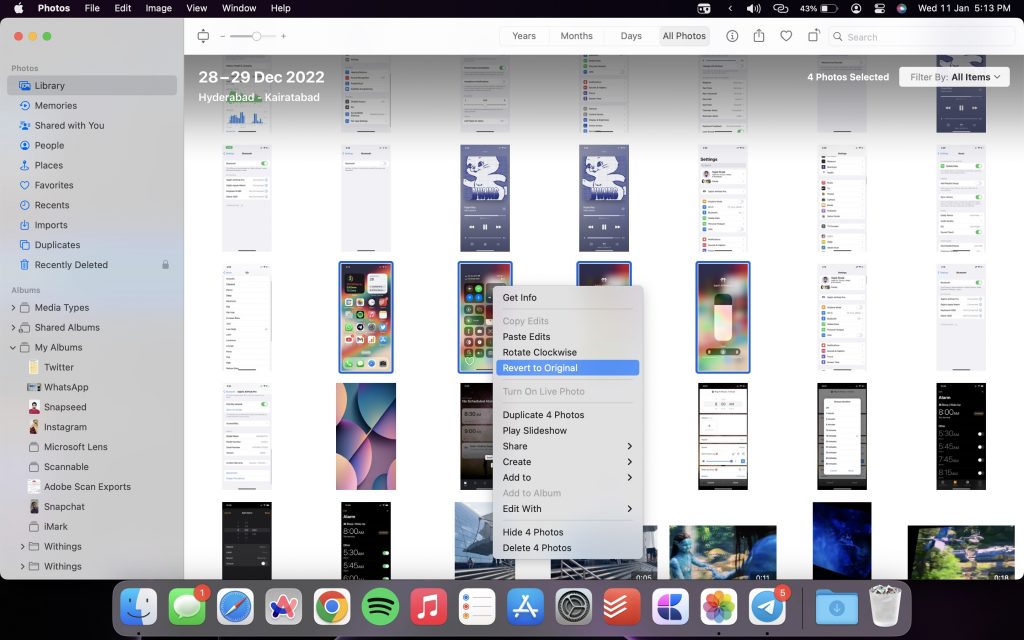Launch Spotify from the Dock

click(380, 606)
